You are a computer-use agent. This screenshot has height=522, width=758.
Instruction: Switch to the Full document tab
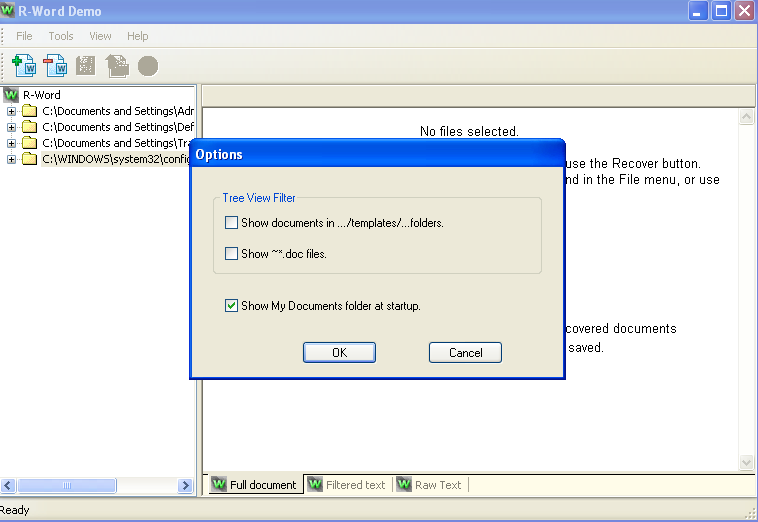pos(255,484)
